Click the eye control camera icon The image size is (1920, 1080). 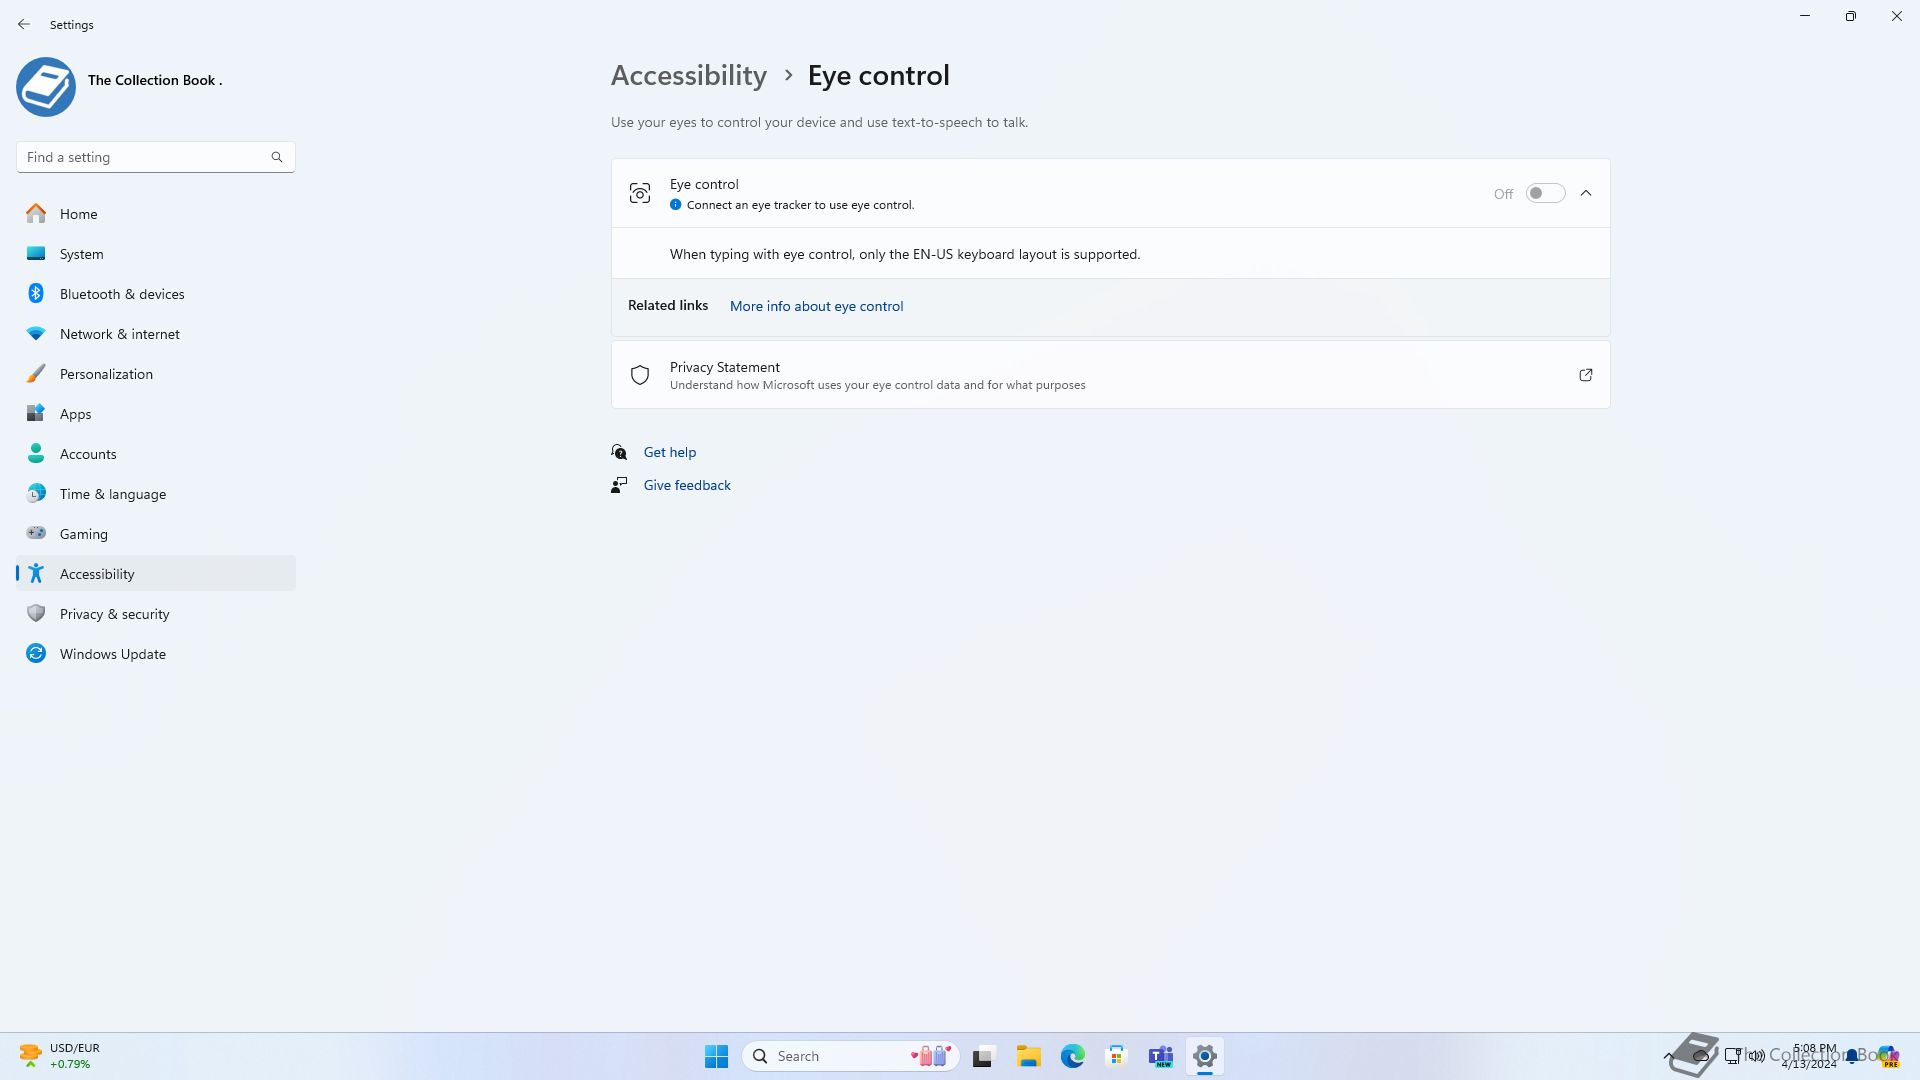(640, 193)
